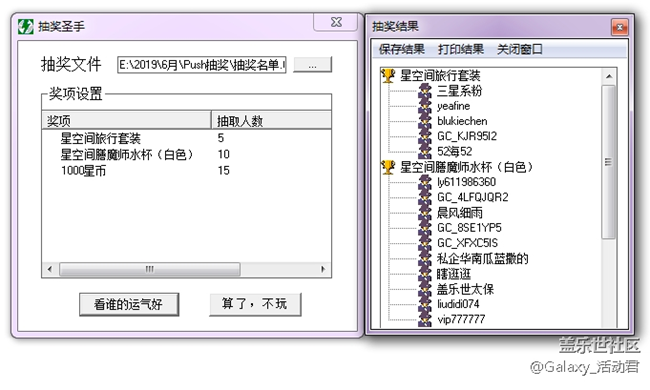The width and height of the screenshot is (650, 390).
Task: Click avatar icon next to 52海52
Action: pos(425,151)
